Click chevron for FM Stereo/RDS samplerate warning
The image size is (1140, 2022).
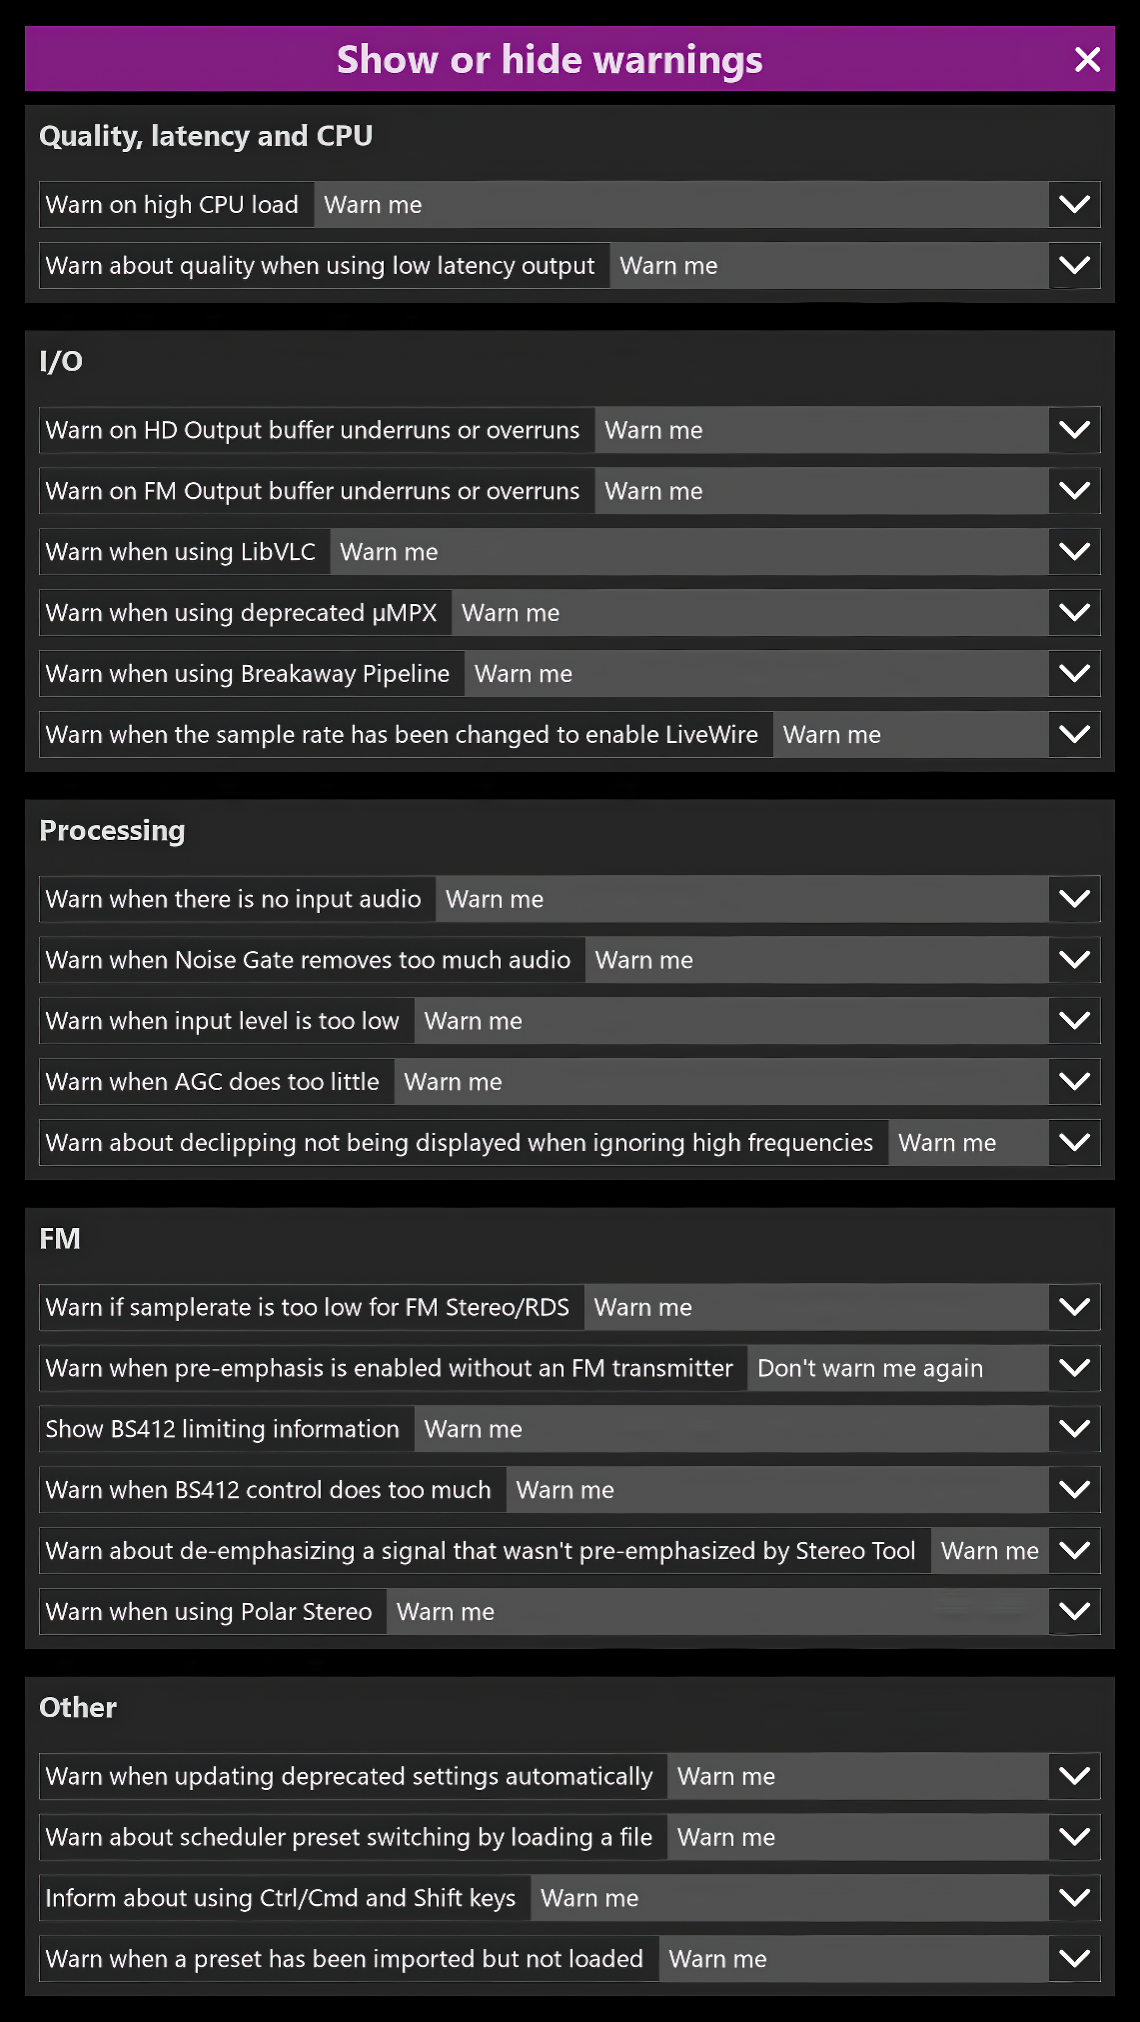point(1074,1307)
